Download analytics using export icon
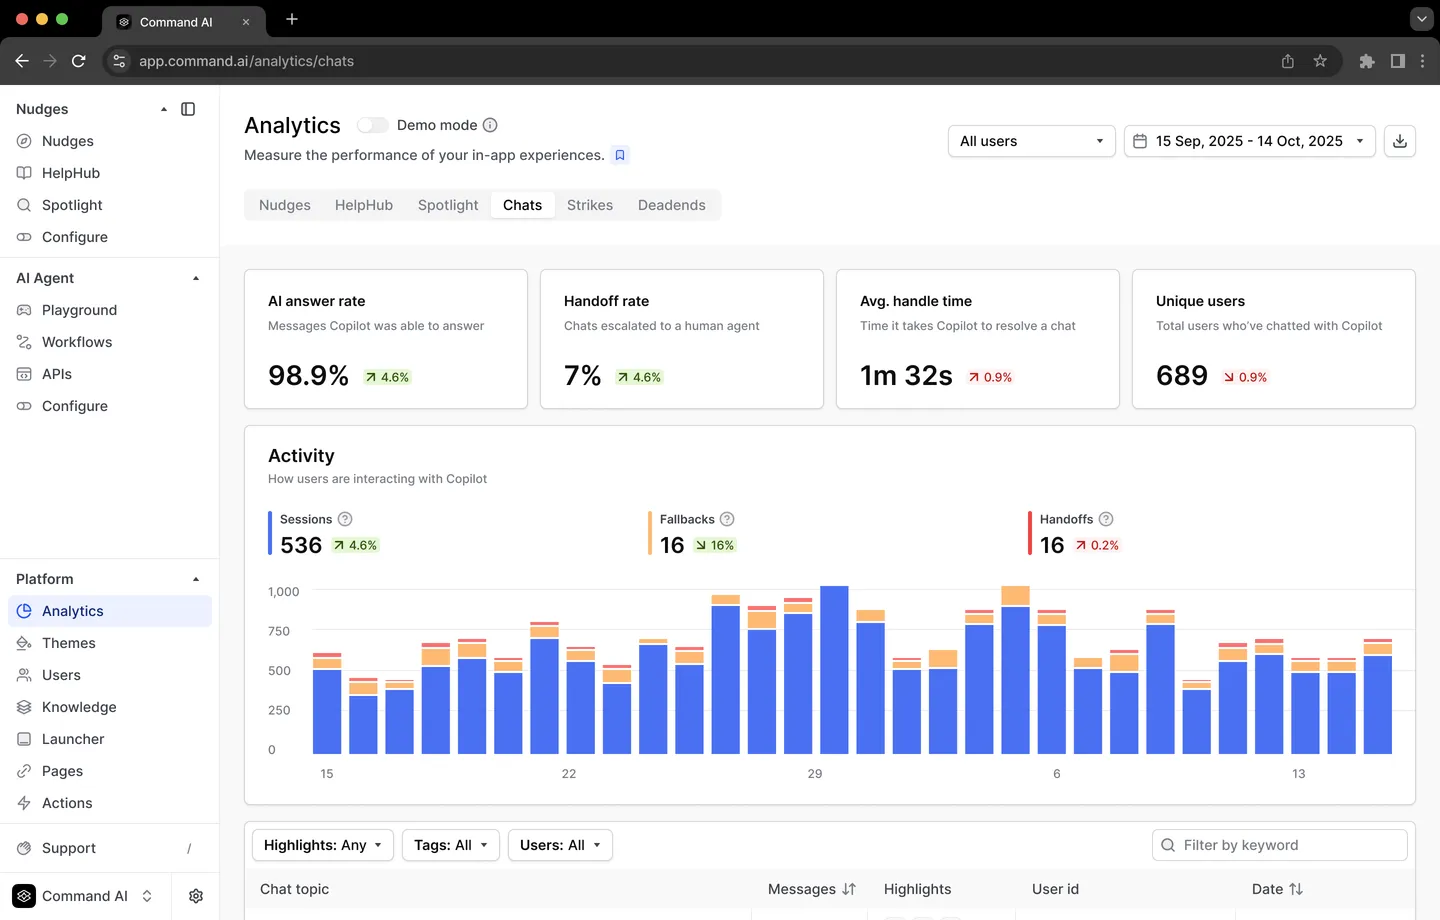 coord(1400,141)
